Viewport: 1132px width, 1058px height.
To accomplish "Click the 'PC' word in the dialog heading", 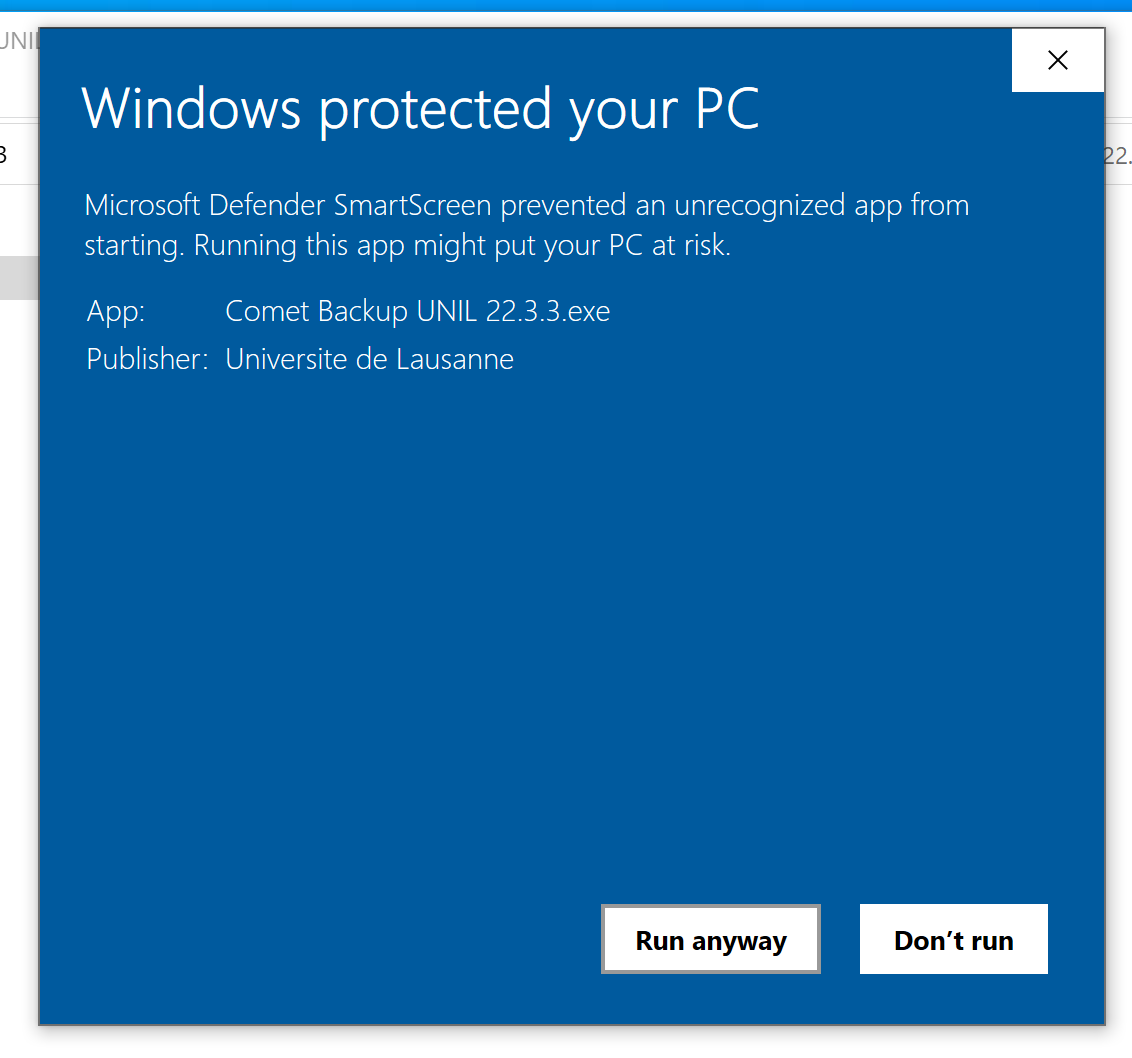I will pos(727,108).
